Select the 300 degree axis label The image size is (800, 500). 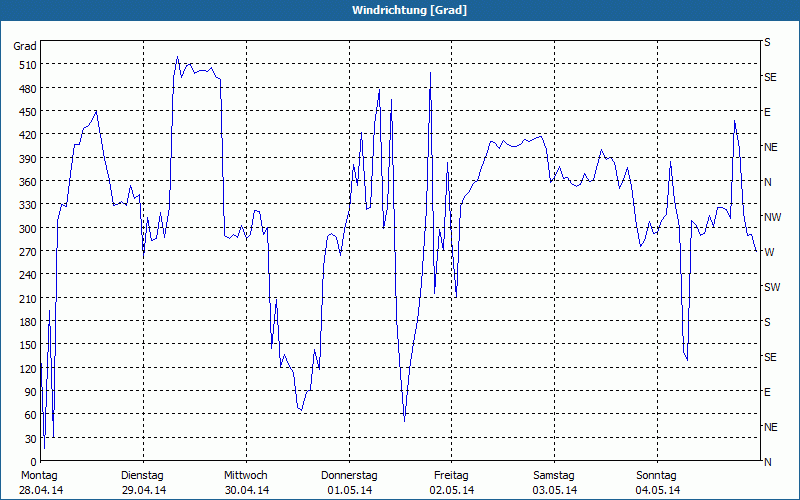pos(28,229)
